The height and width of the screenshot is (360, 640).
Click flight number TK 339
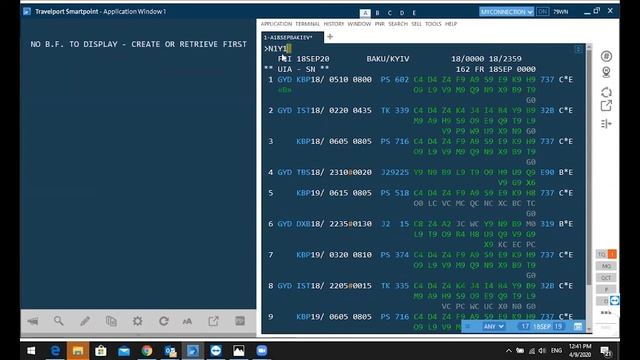tap(395, 111)
